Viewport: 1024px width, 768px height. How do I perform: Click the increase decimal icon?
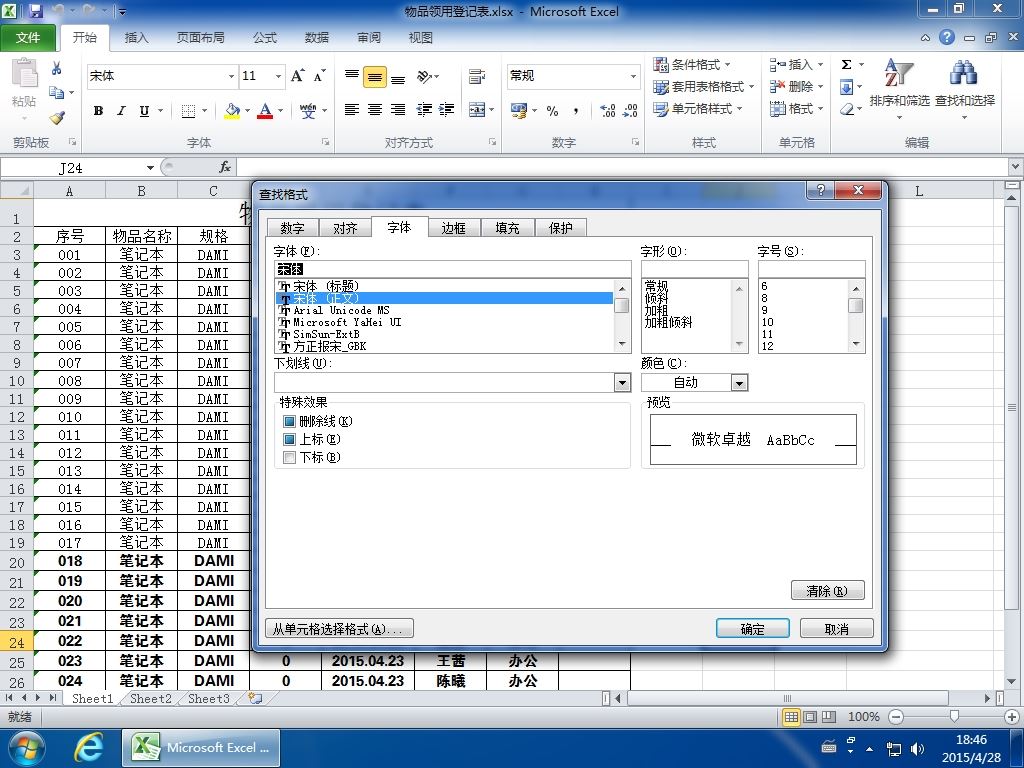tap(607, 111)
